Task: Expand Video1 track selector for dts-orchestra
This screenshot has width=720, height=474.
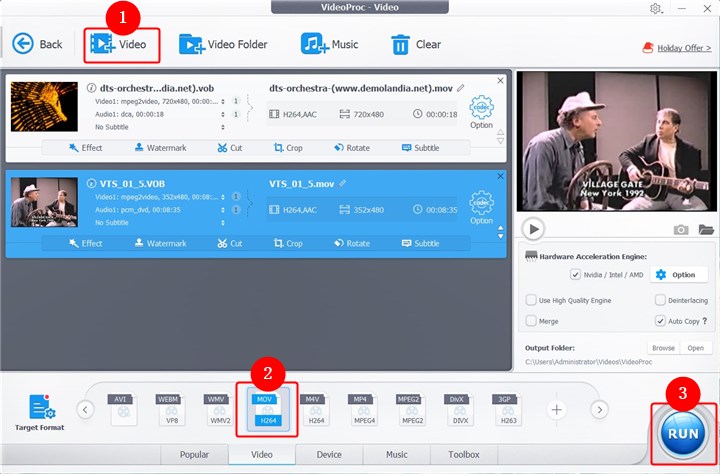Action: click(x=223, y=101)
